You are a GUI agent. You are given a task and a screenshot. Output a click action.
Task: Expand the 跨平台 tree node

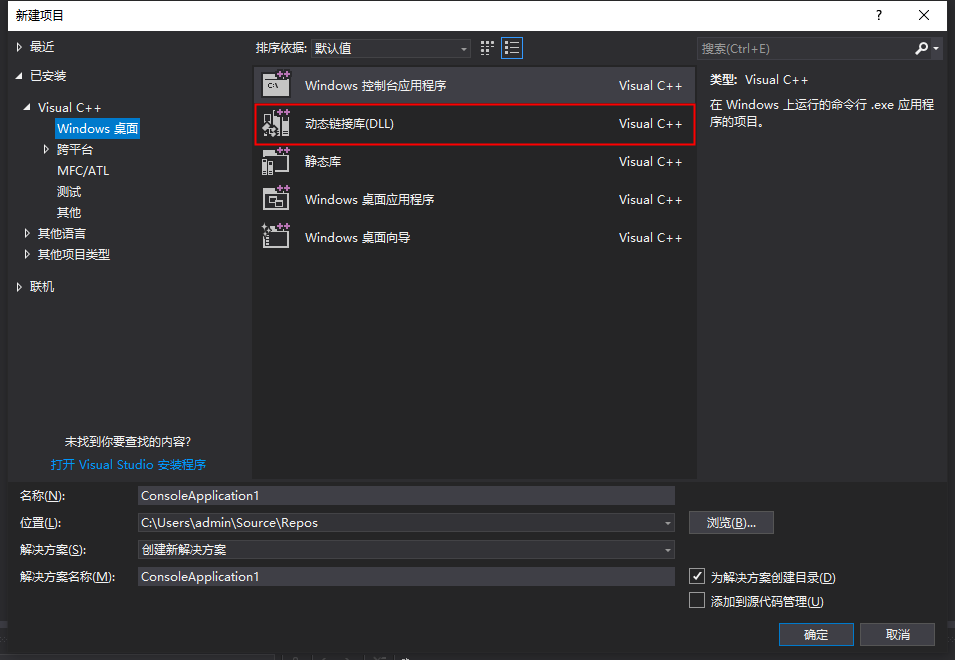(46, 149)
